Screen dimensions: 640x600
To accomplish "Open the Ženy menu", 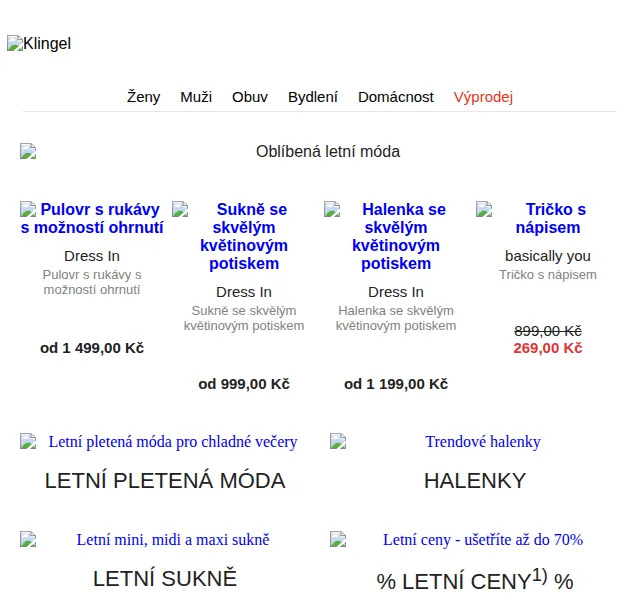I will pyautogui.click(x=143, y=97).
